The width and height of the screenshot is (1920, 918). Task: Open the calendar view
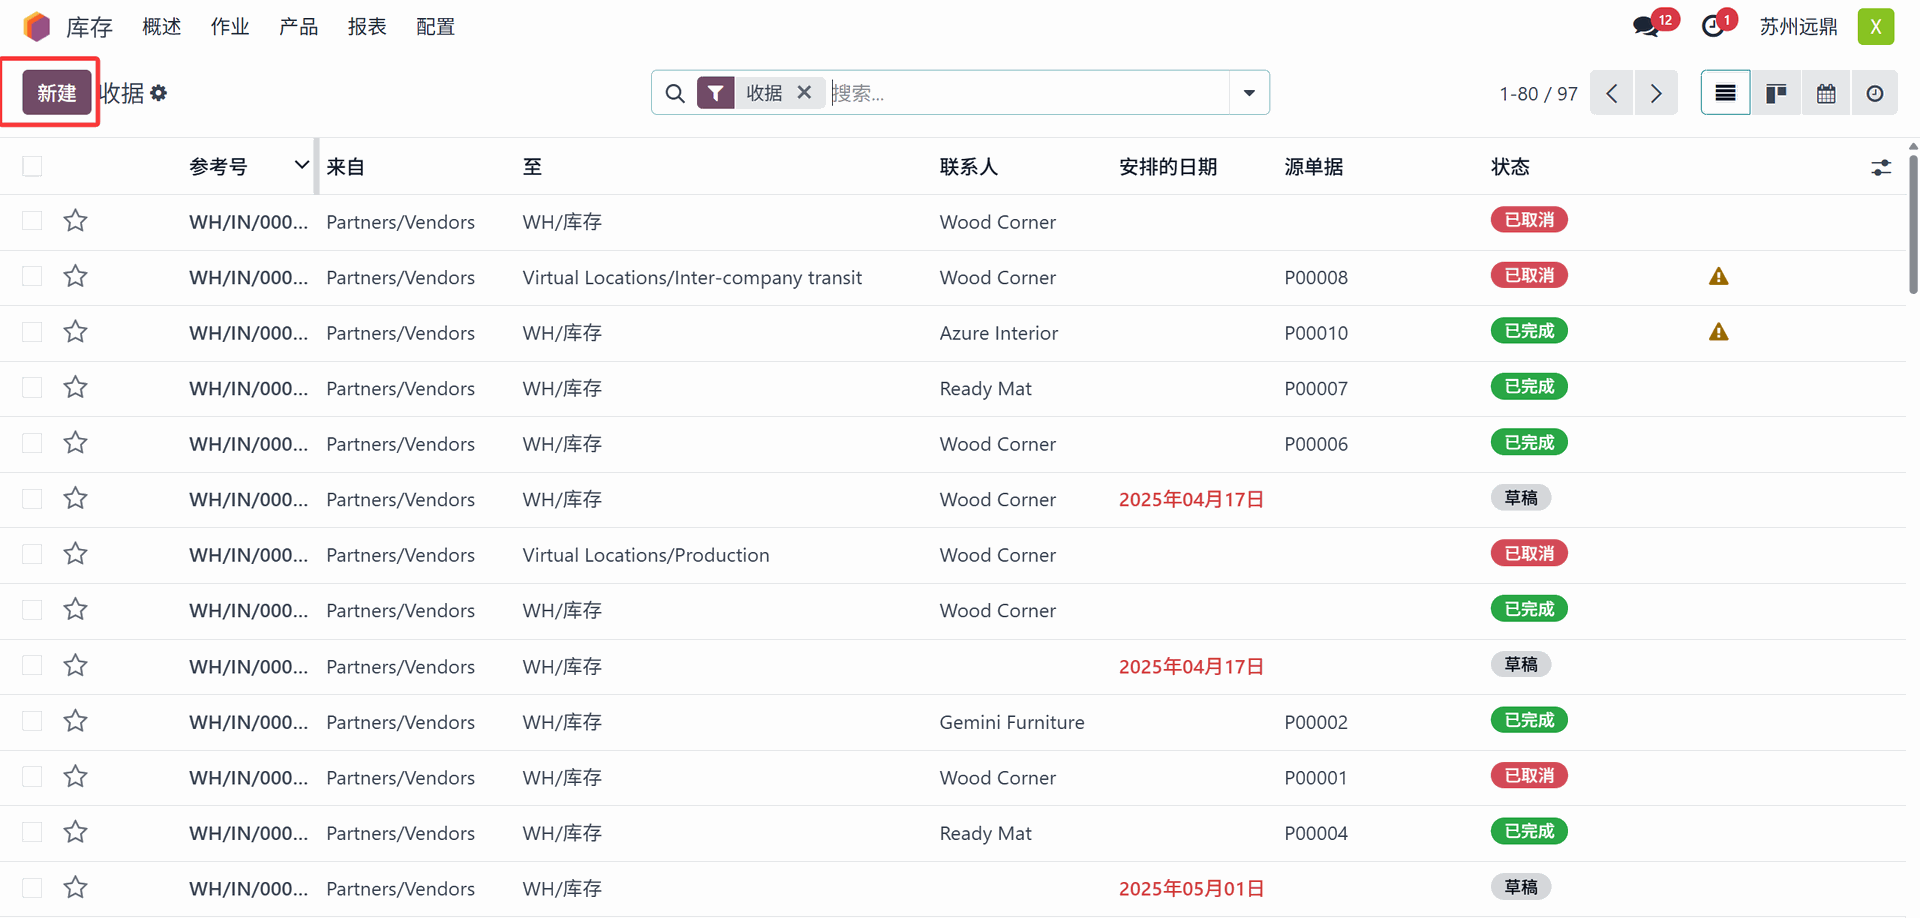pyautogui.click(x=1826, y=93)
